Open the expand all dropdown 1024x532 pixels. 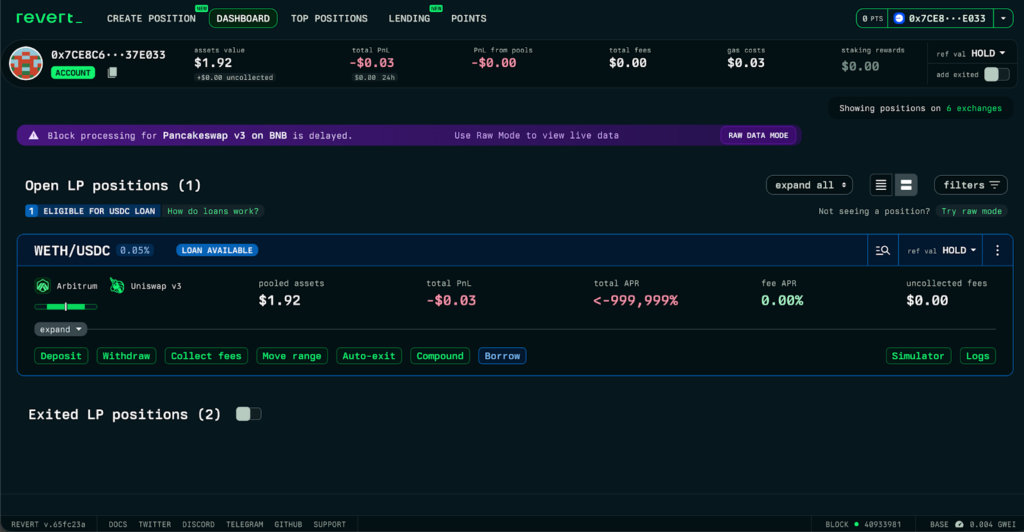[x=809, y=185]
